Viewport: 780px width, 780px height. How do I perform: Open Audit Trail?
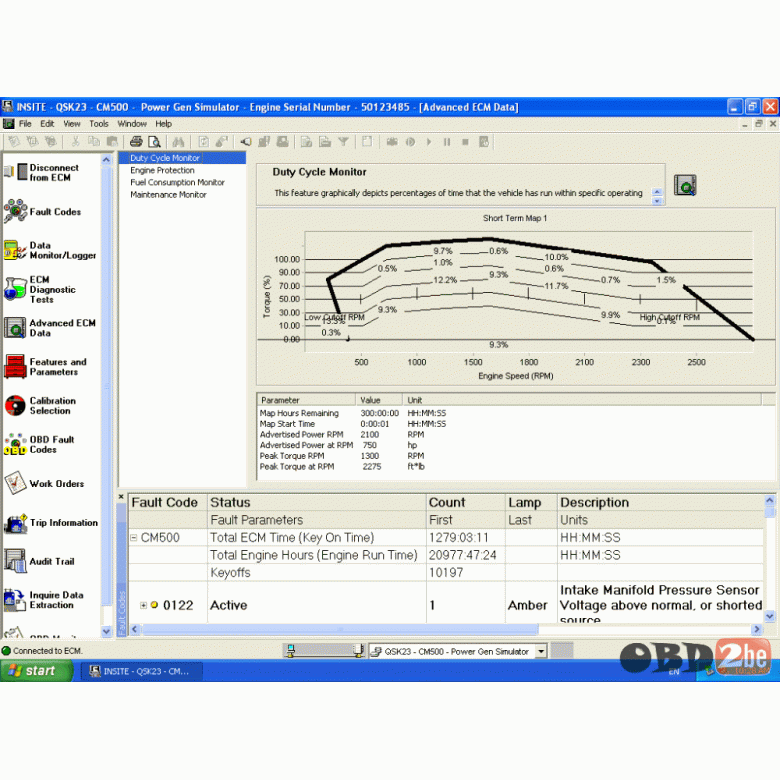click(x=39, y=562)
